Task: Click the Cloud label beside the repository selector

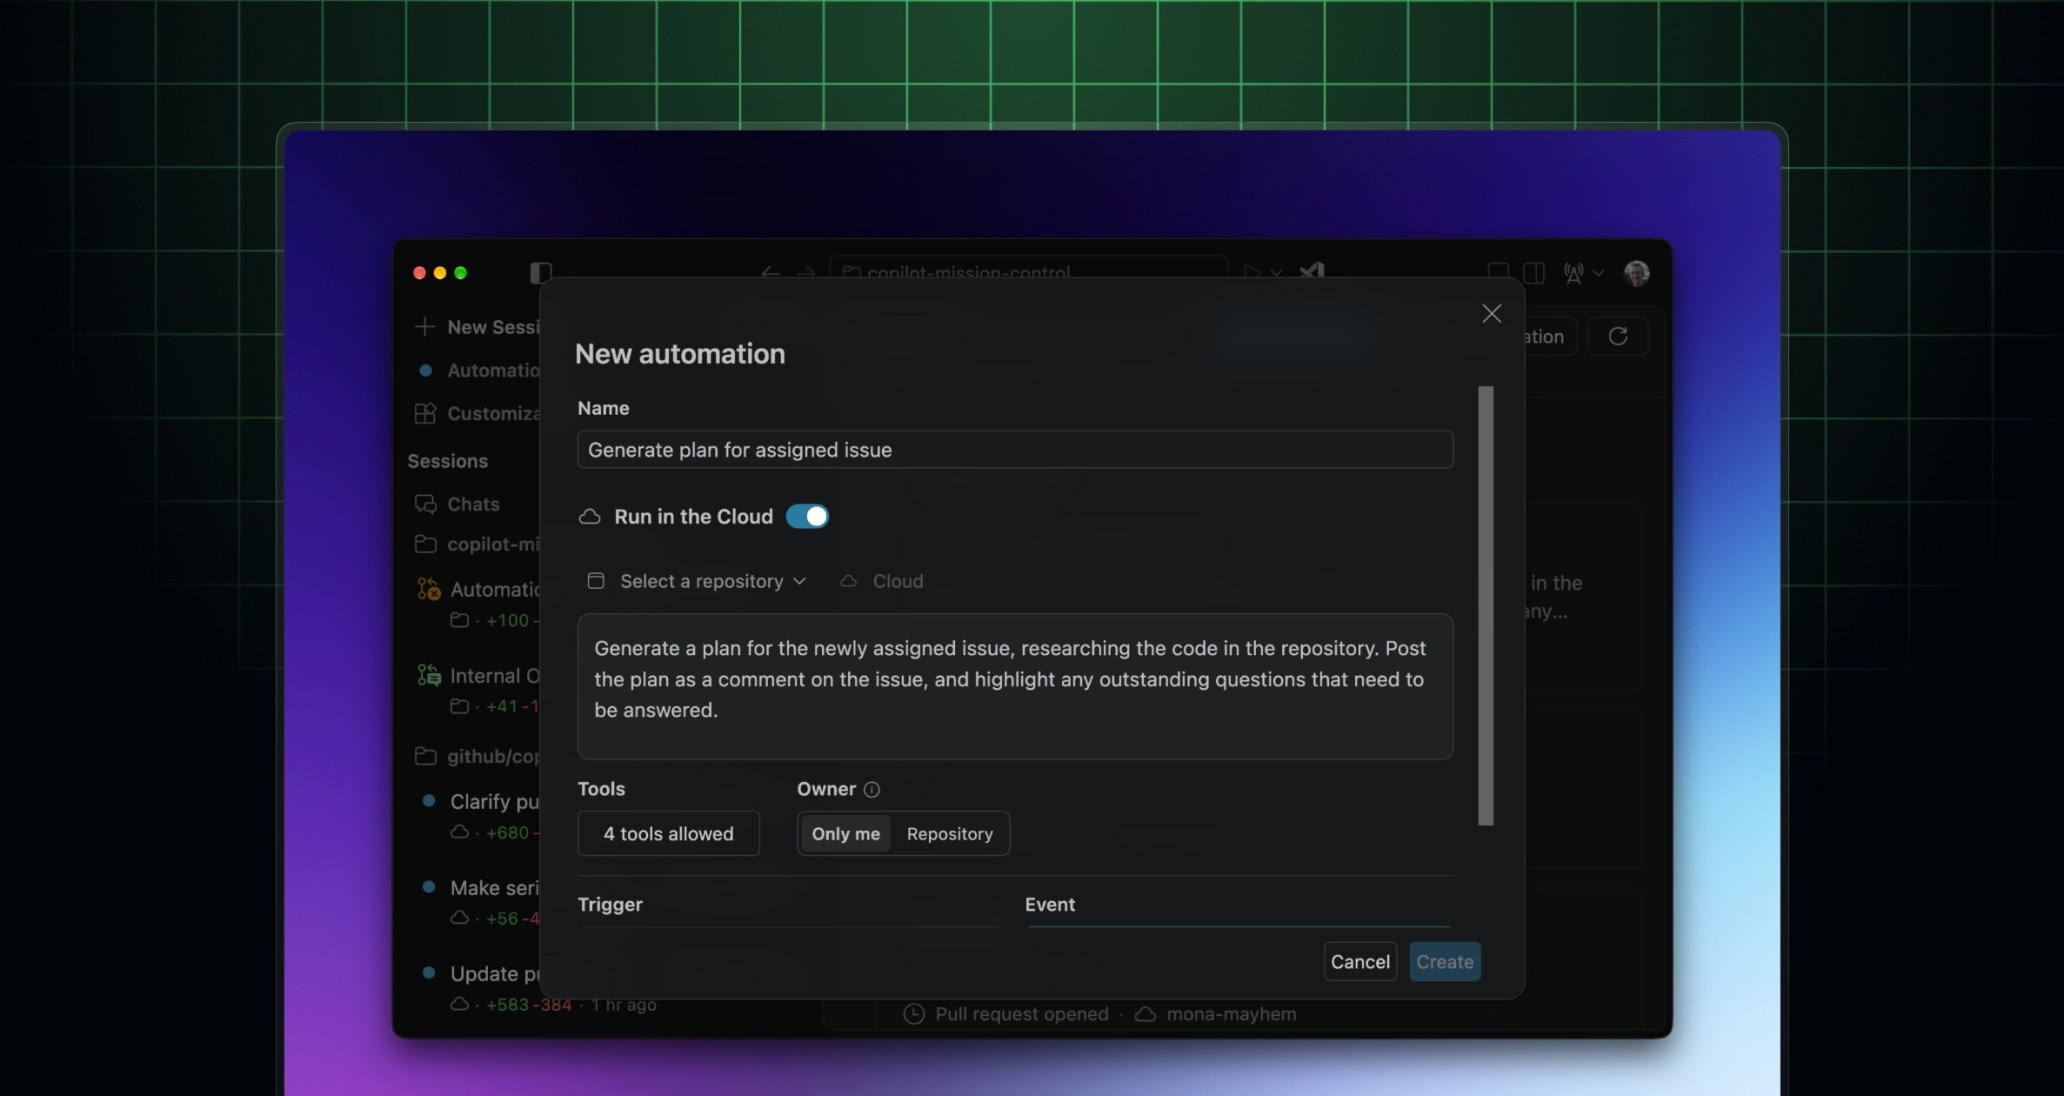Action: pos(898,581)
